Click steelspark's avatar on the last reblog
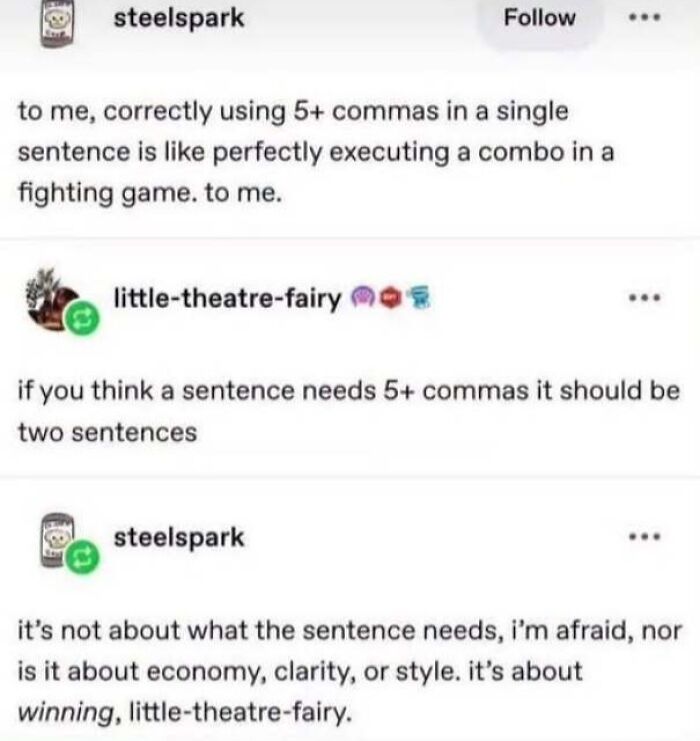 [57, 540]
